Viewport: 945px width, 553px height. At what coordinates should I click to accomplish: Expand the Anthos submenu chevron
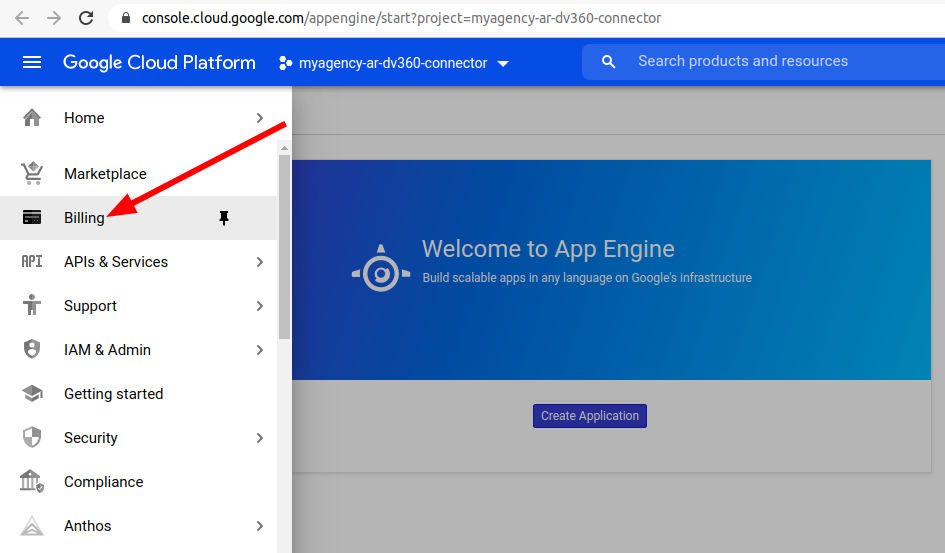260,526
